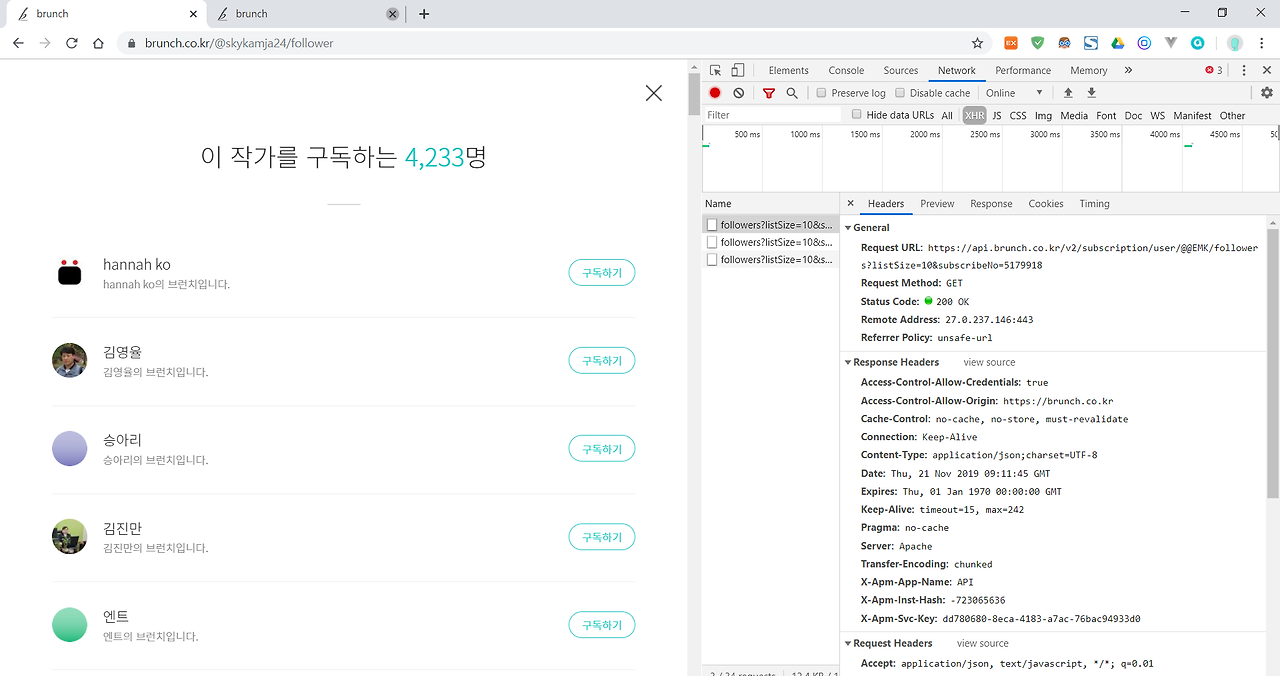The height and width of the screenshot is (676, 1280).
Task: Open the Online throttling dropdown
Action: [x=1014, y=93]
